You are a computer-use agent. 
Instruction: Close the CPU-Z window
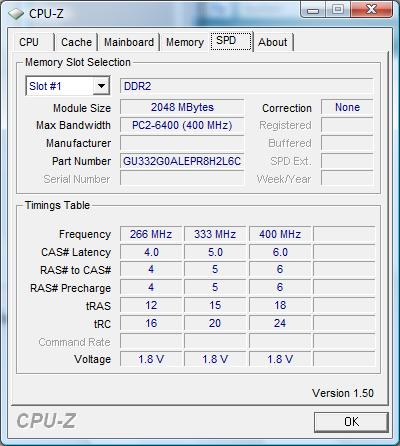tap(371, 9)
